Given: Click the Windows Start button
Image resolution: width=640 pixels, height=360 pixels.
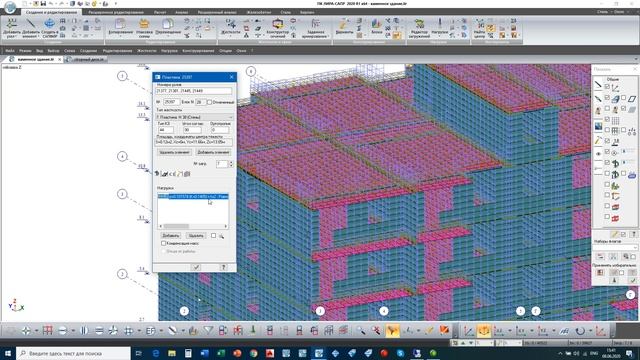Looking at the screenshot, I should [8, 353].
